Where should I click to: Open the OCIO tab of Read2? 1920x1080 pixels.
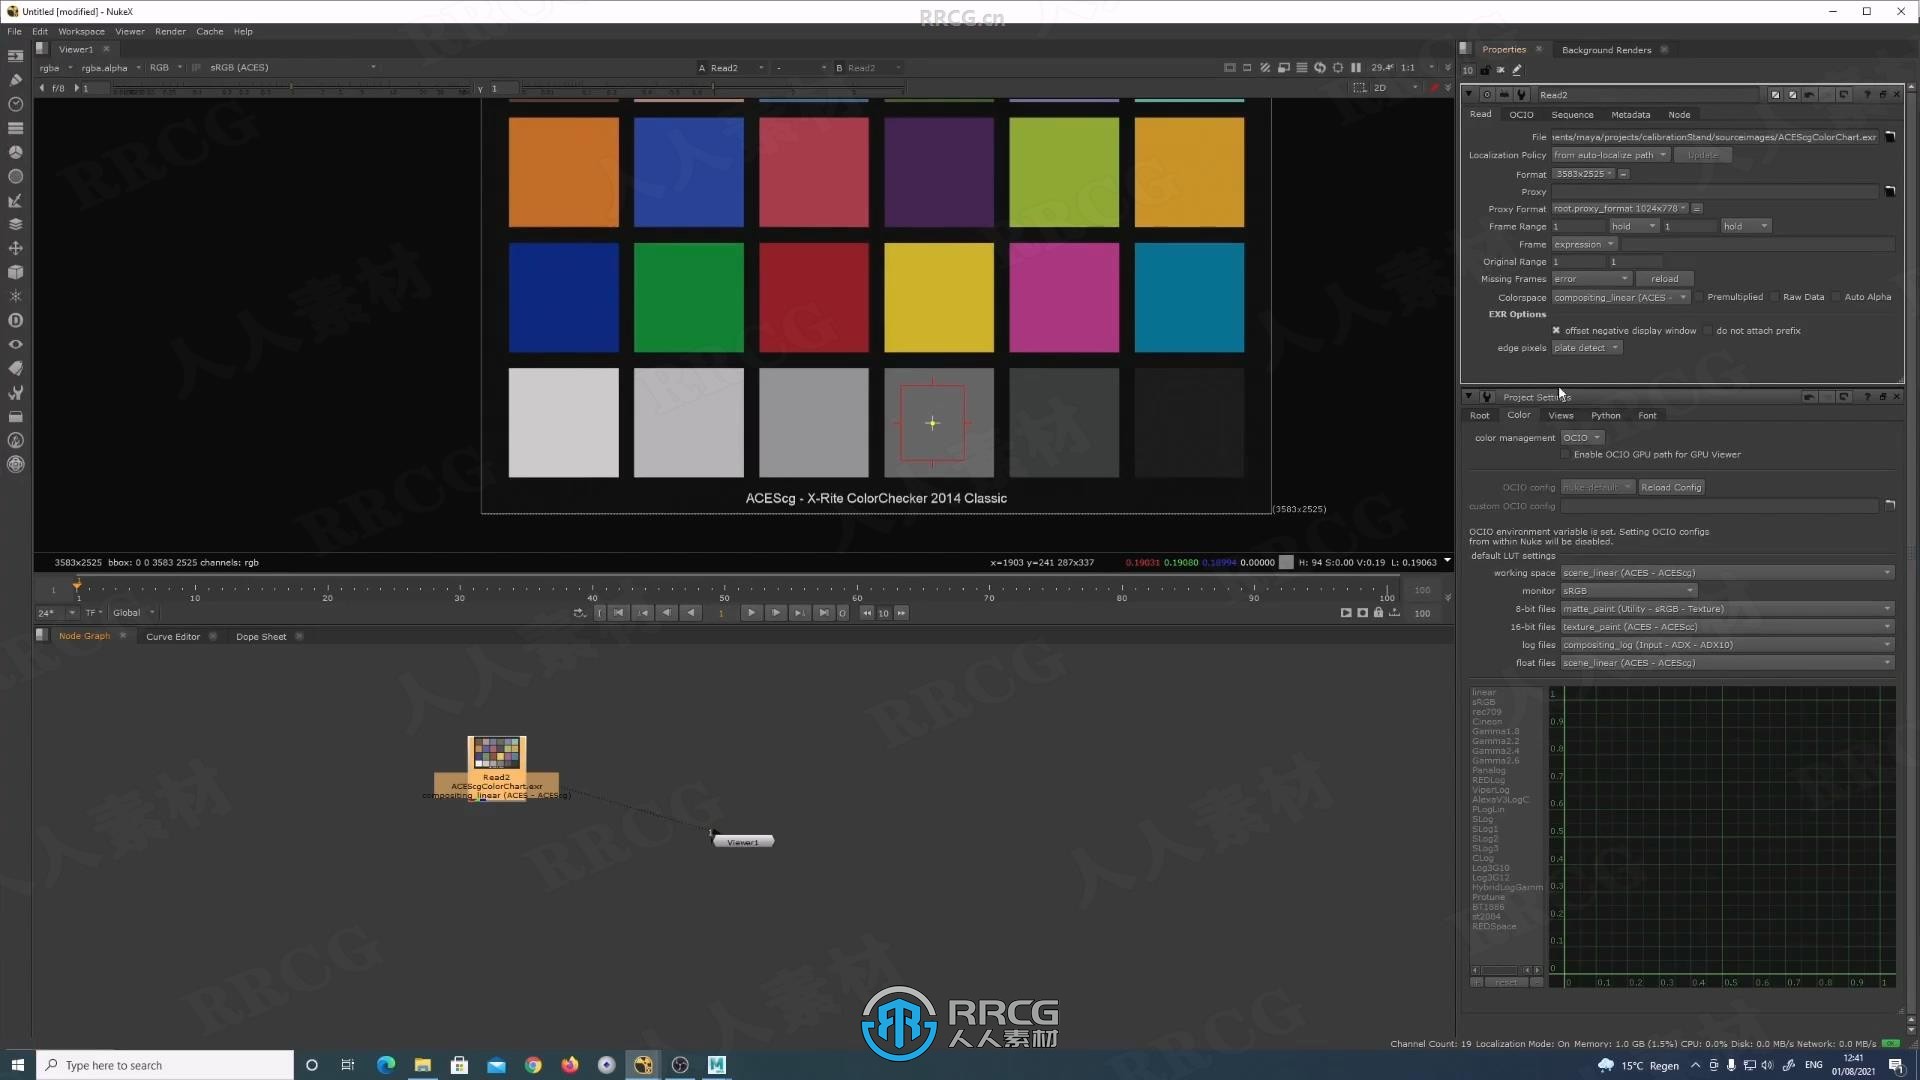(1521, 115)
